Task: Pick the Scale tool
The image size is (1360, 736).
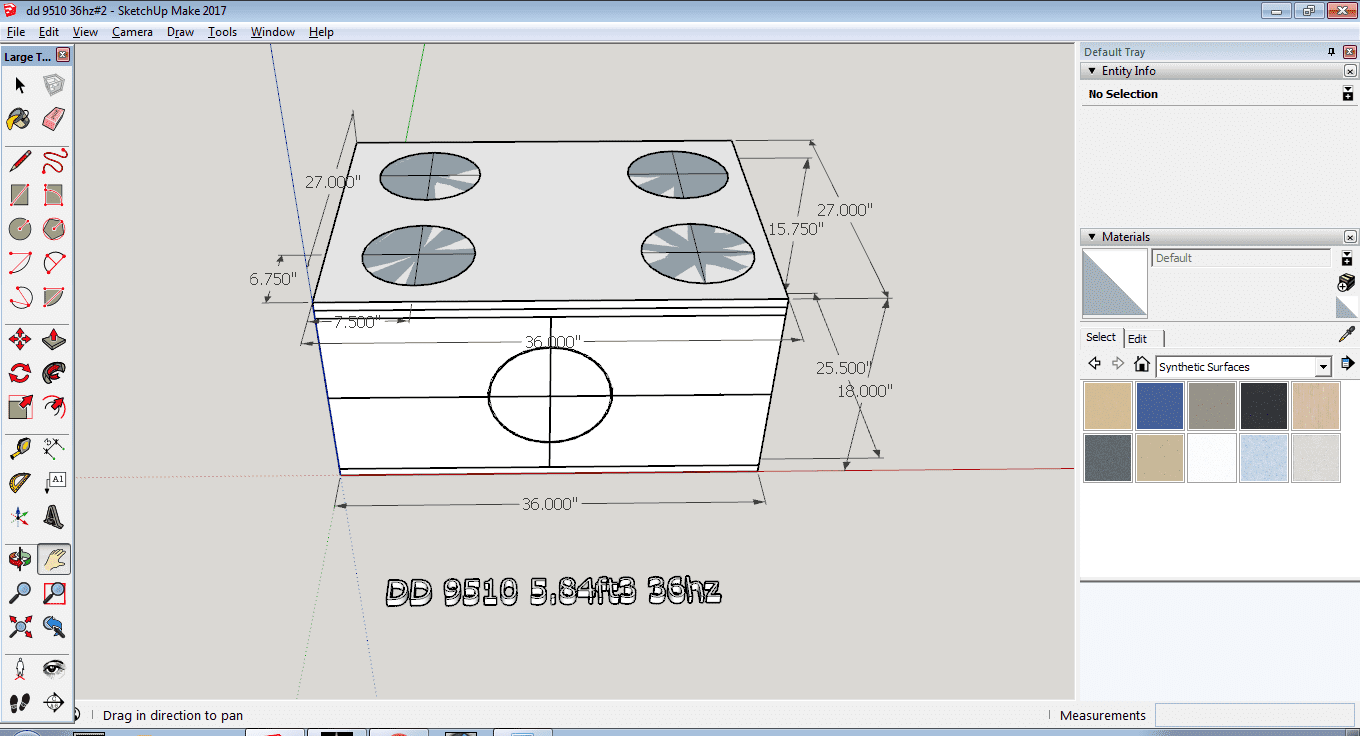Action: 20,407
